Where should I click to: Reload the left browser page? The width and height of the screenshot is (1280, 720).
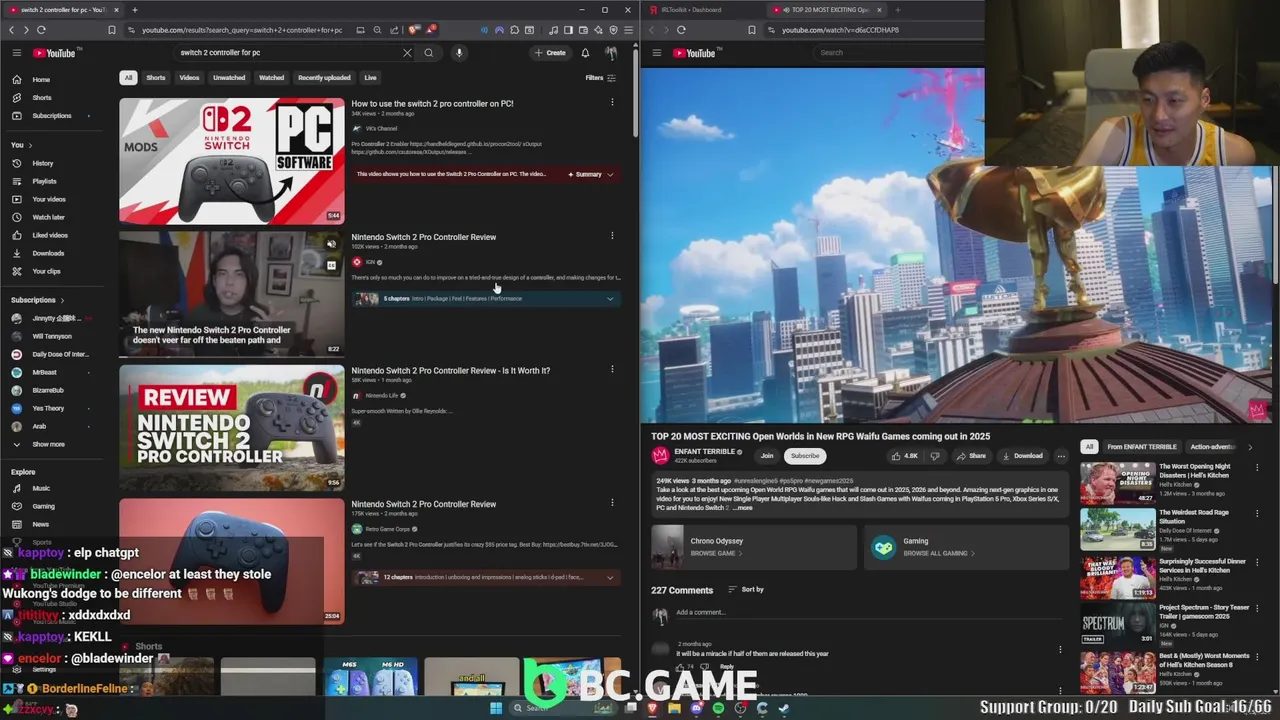[41, 30]
